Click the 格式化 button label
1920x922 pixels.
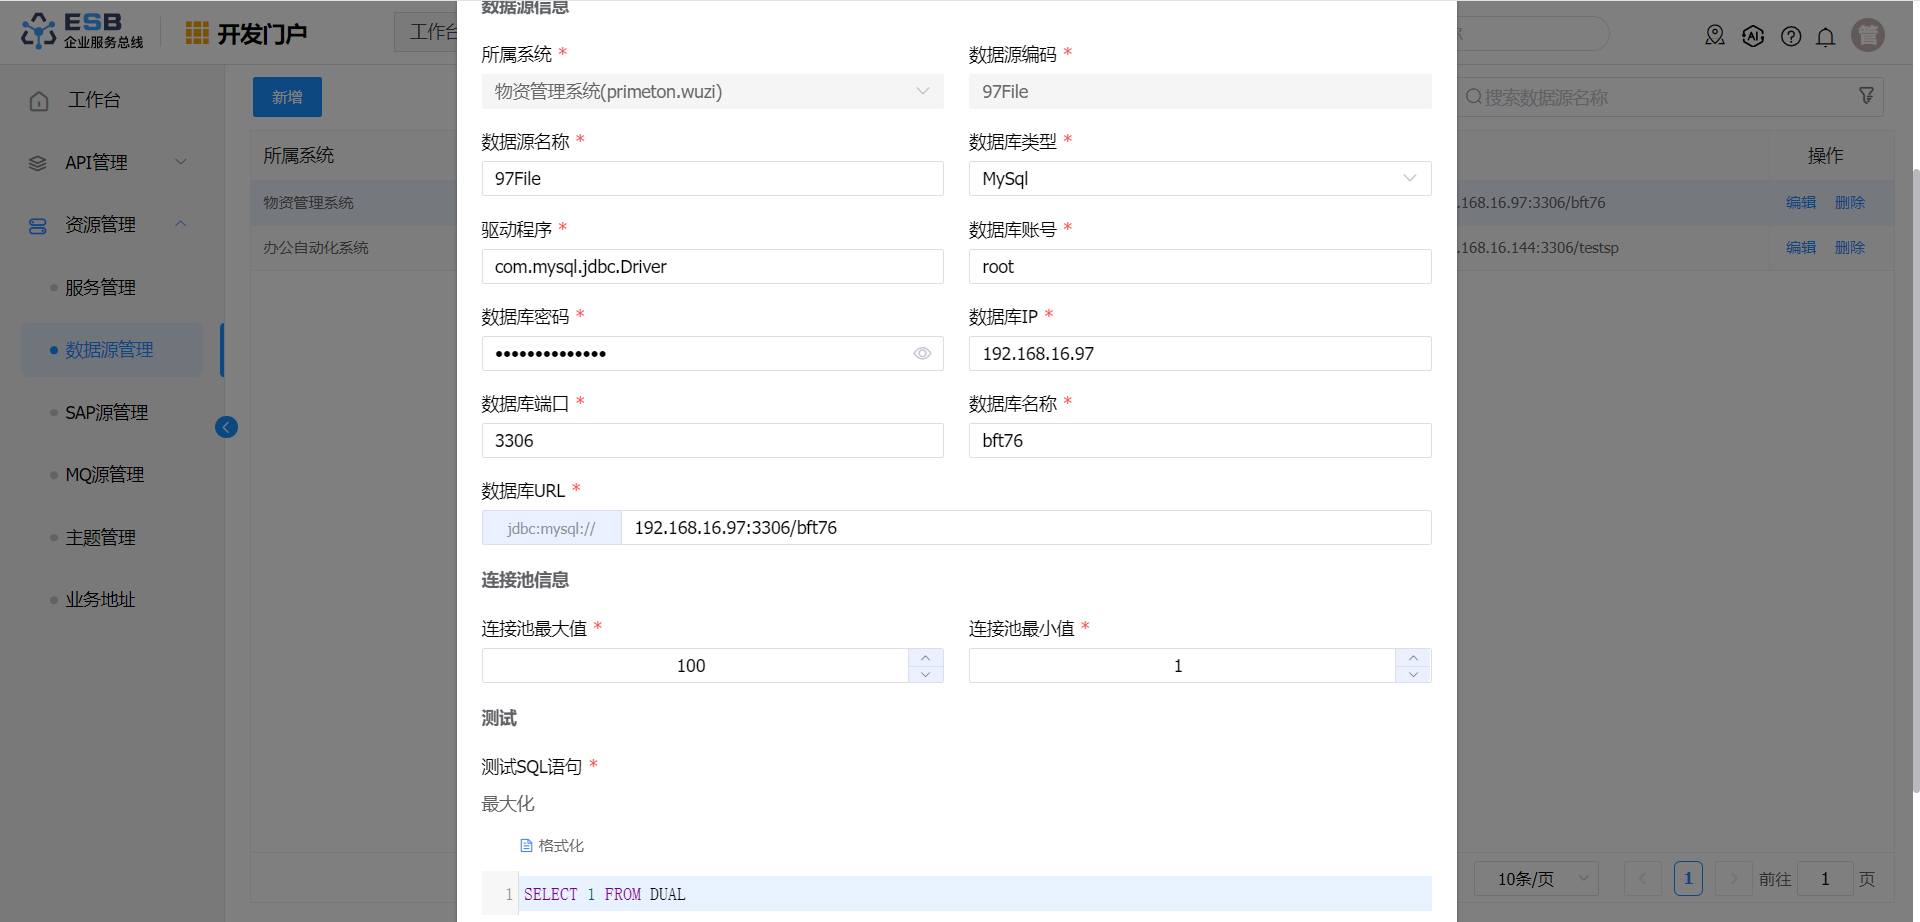tap(561, 846)
